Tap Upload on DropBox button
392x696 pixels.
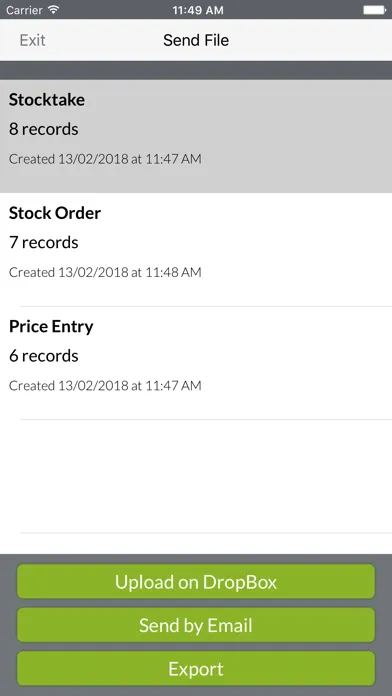coord(196,581)
